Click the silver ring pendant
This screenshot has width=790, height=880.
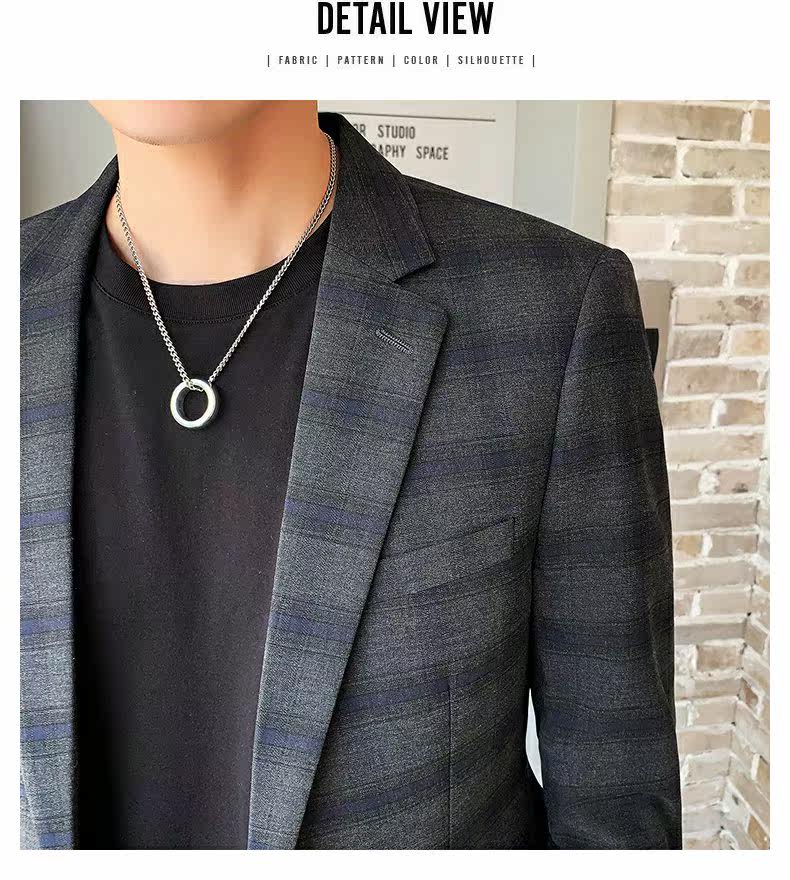[x=194, y=403]
